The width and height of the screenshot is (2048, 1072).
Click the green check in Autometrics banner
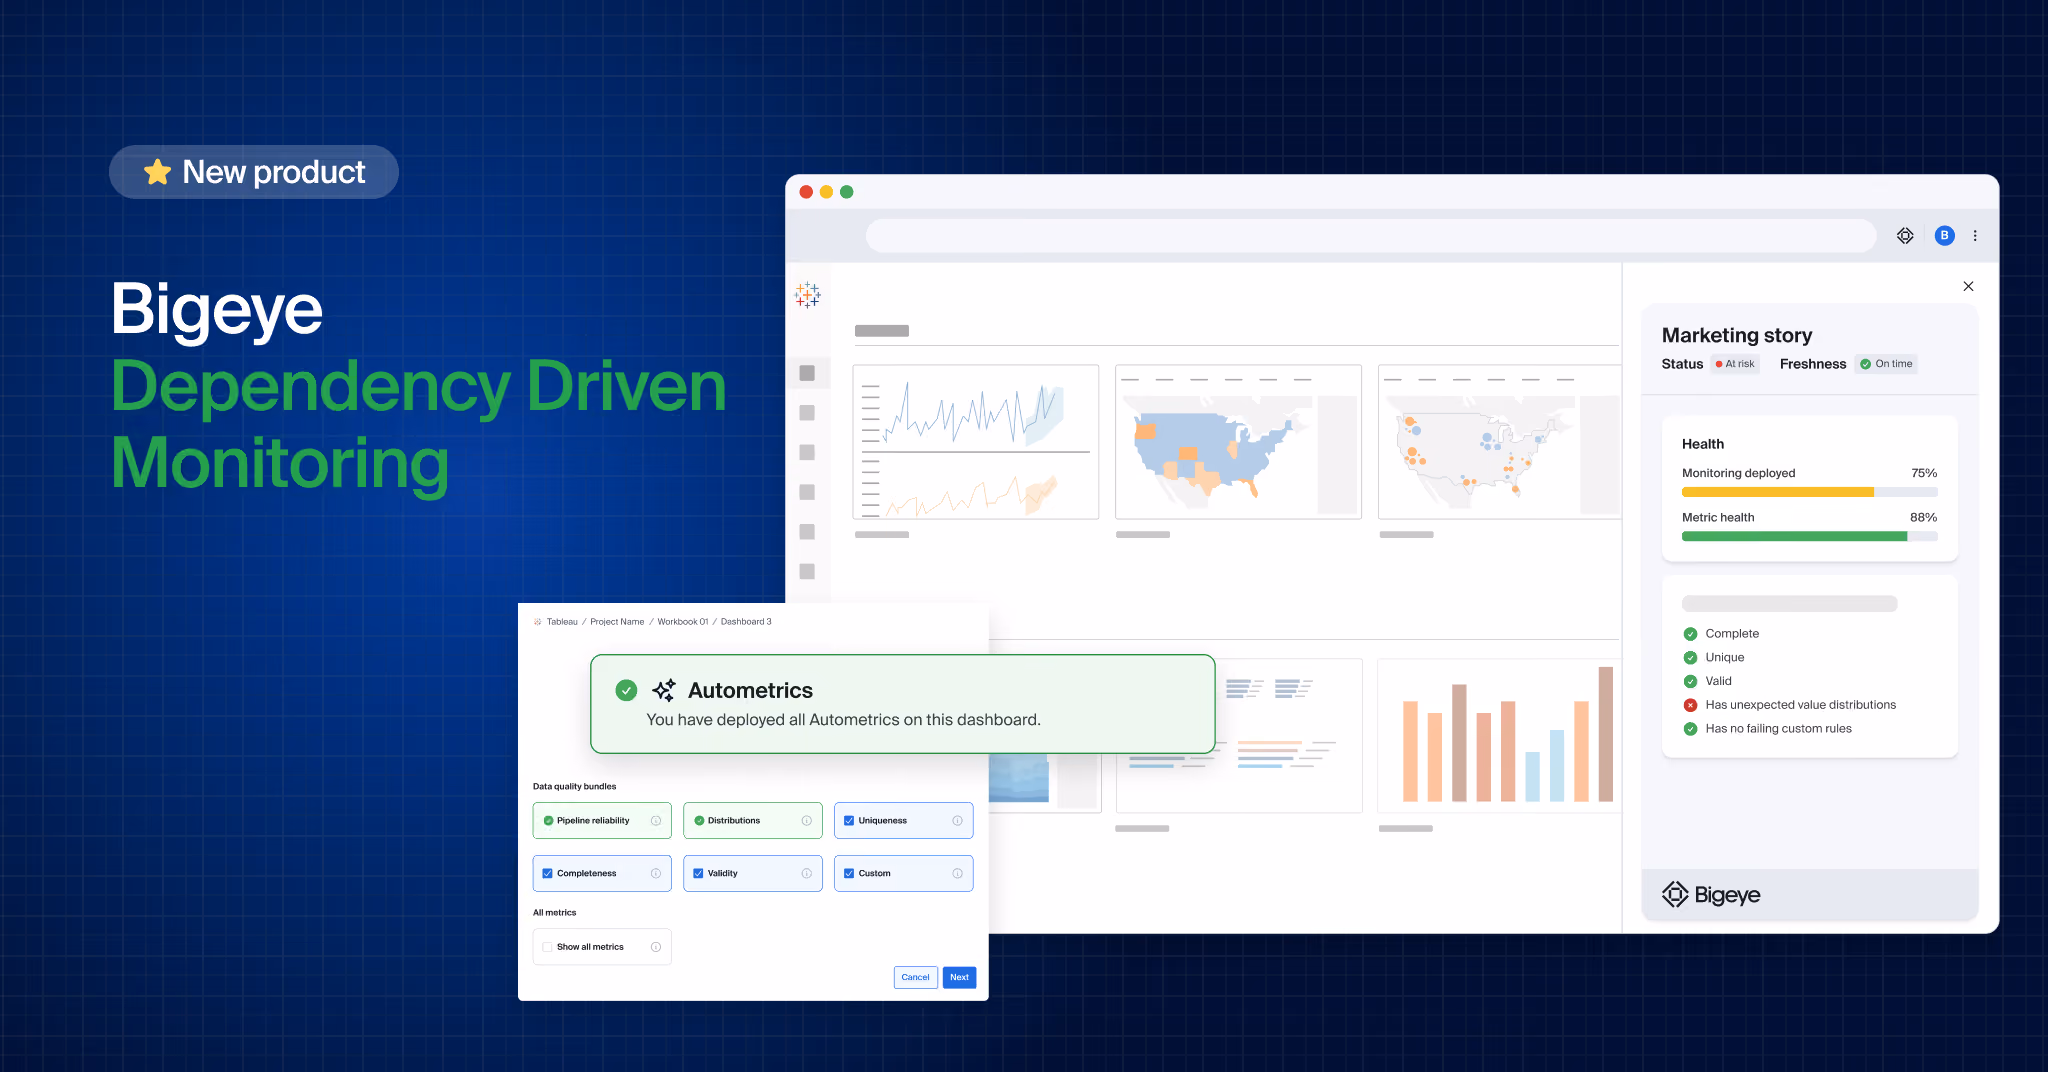click(x=626, y=690)
